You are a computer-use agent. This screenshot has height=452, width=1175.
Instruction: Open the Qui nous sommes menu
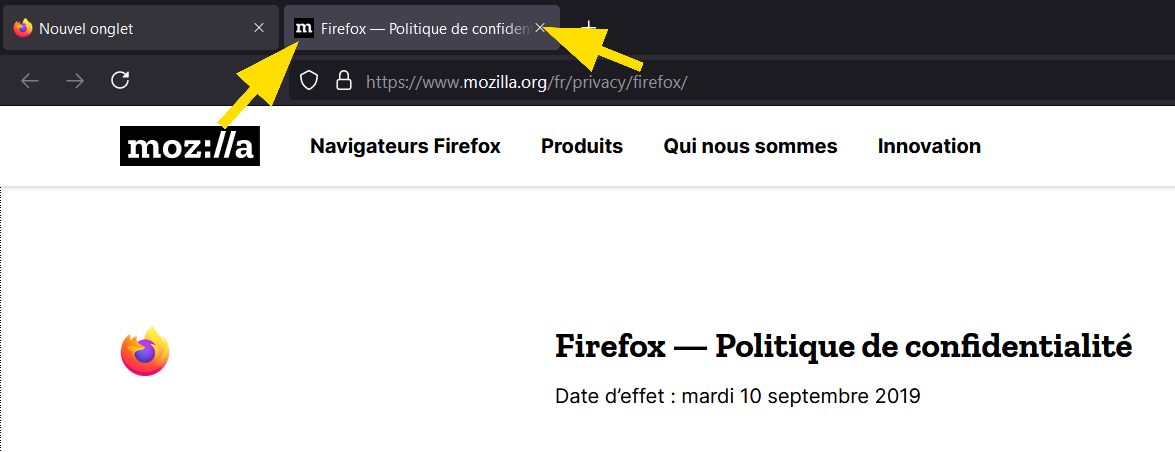(750, 145)
